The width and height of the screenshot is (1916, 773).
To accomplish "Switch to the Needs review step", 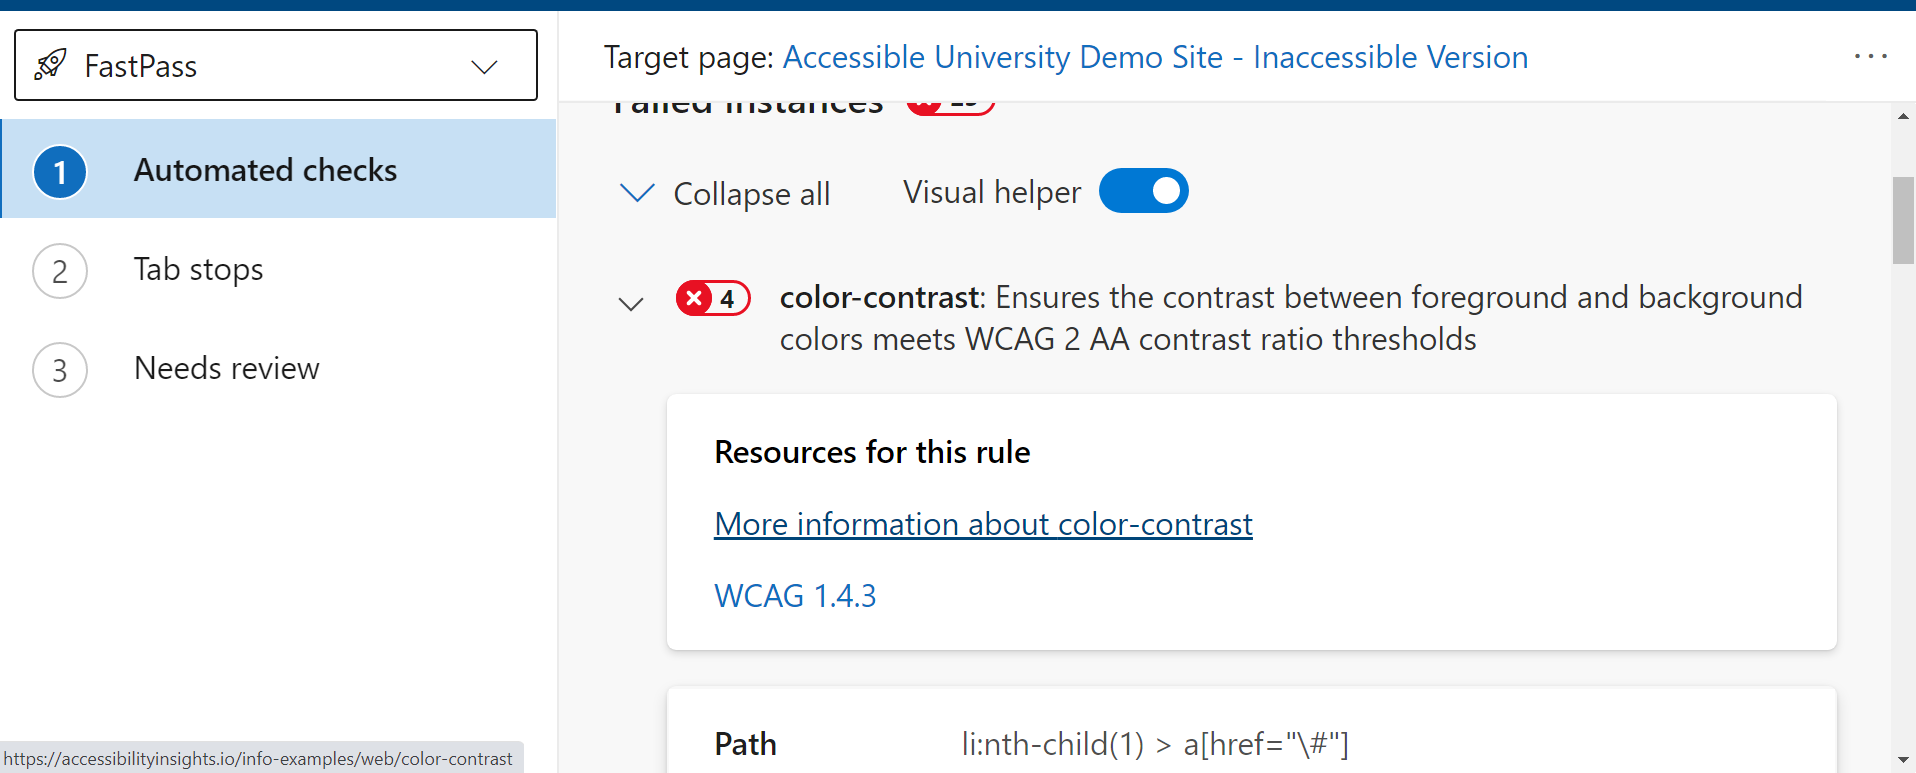I will pyautogui.click(x=226, y=368).
